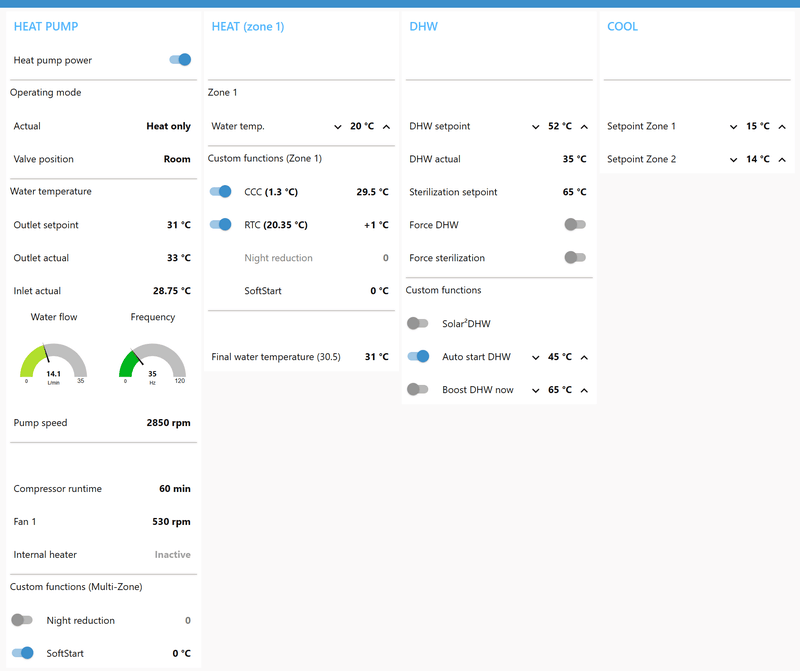Click the final water temperature '31 °C' value

tap(377, 357)
